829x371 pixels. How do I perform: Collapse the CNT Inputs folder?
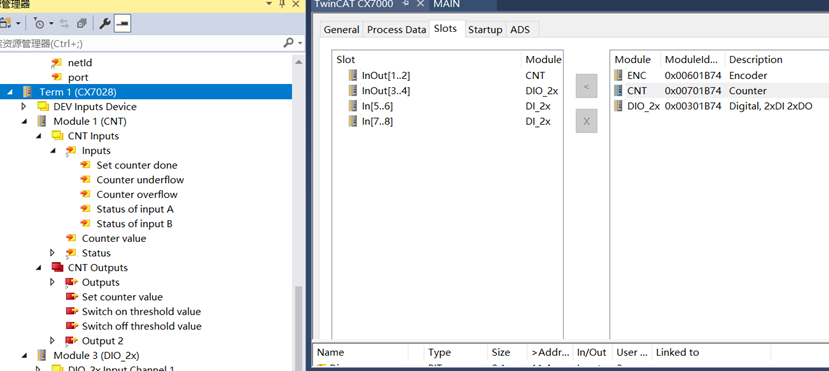tap(39, 136)
